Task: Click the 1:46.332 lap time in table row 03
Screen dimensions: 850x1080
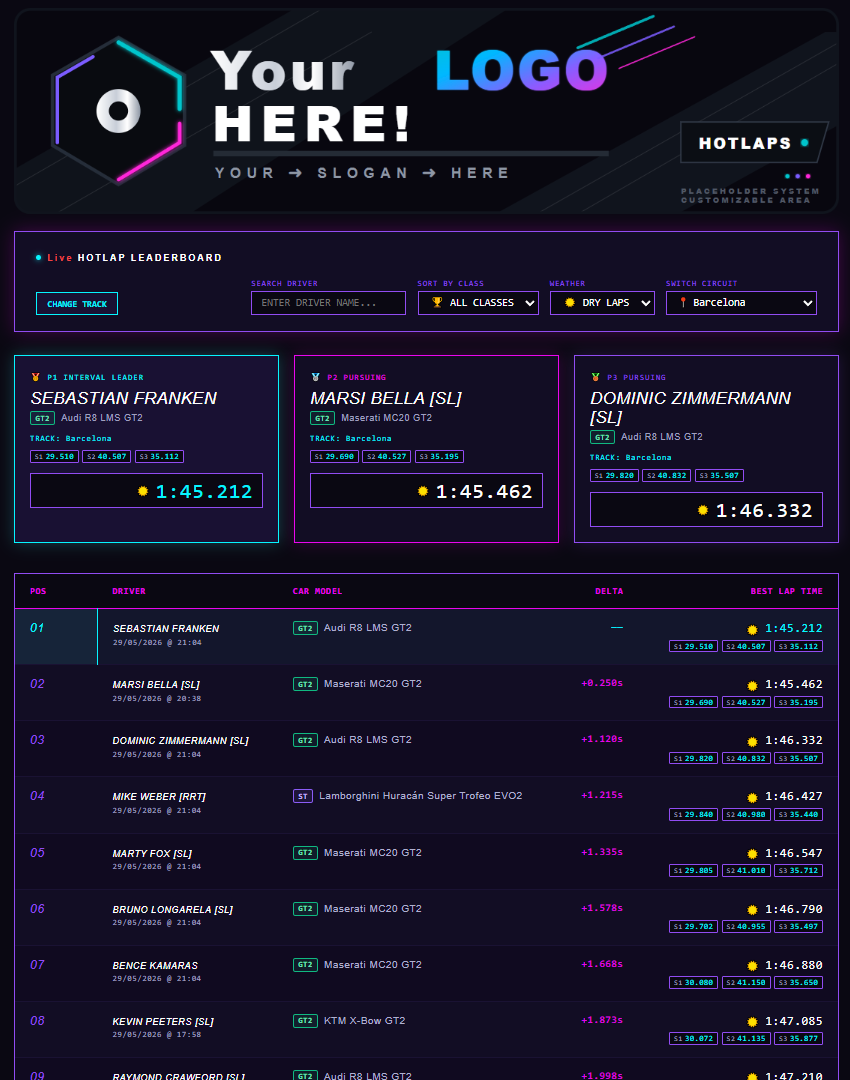Action: click(x=794, y=740)
